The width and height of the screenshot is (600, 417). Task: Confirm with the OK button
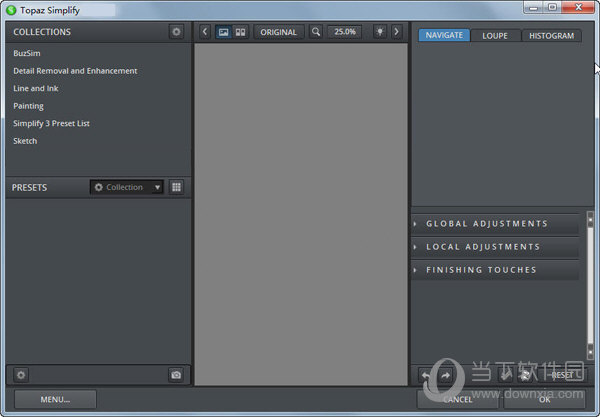click(545, 399)
